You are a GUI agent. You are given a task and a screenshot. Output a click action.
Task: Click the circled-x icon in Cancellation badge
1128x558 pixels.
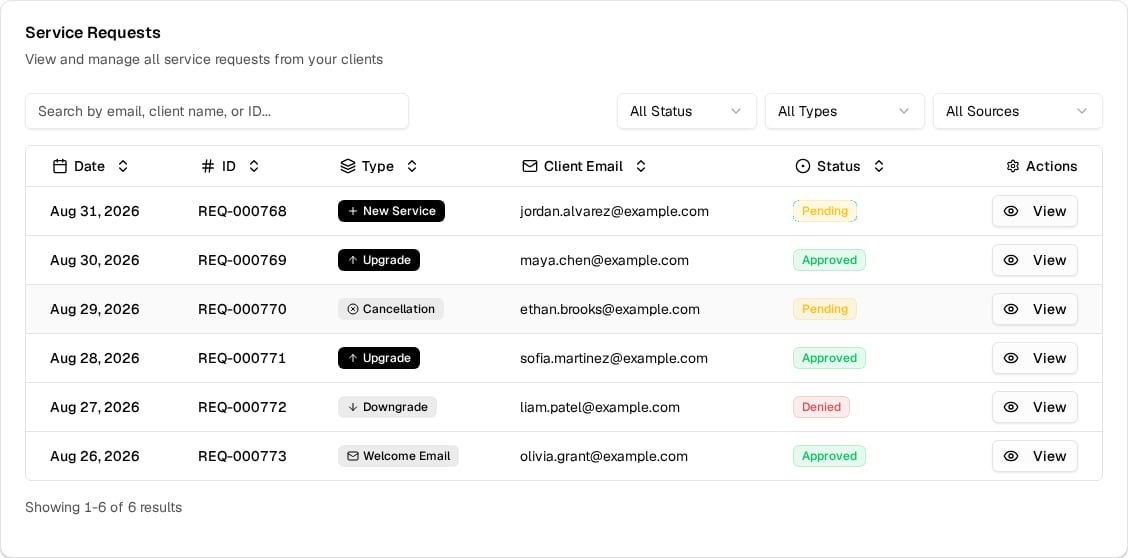click(352, 309)
